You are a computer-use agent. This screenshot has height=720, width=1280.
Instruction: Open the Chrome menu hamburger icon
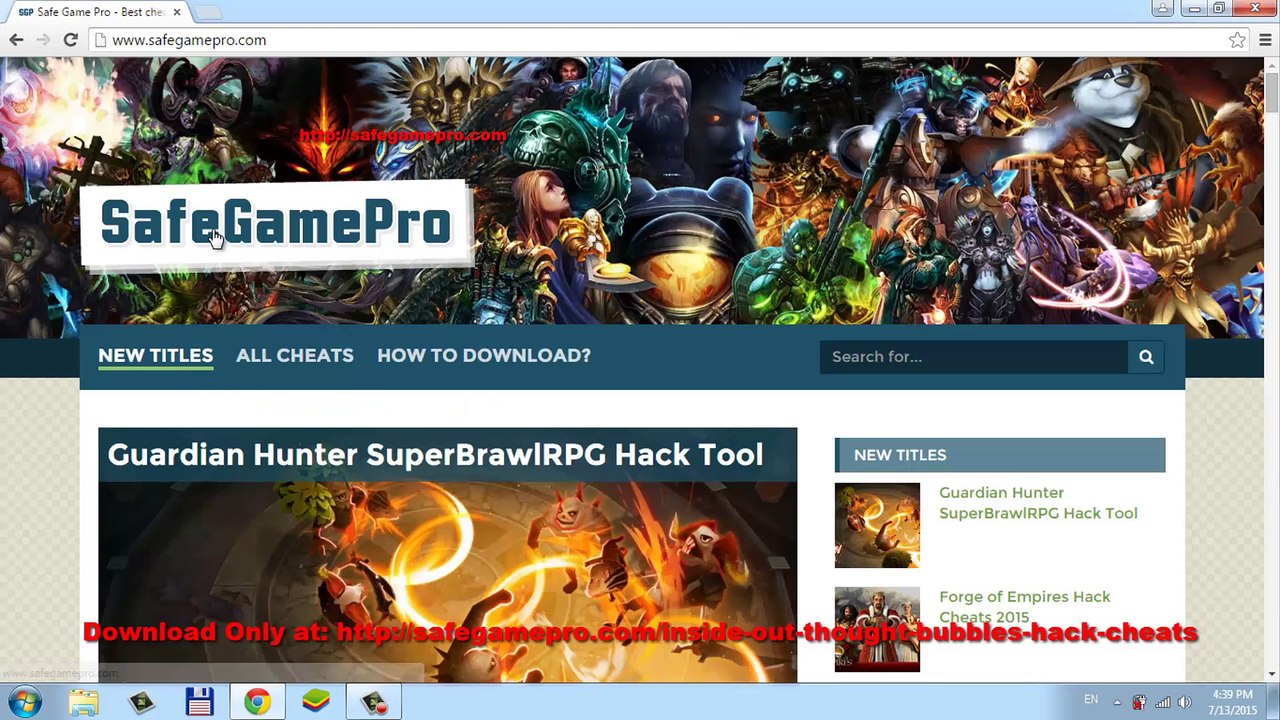pyautogui.click(x=1265, y=40)
